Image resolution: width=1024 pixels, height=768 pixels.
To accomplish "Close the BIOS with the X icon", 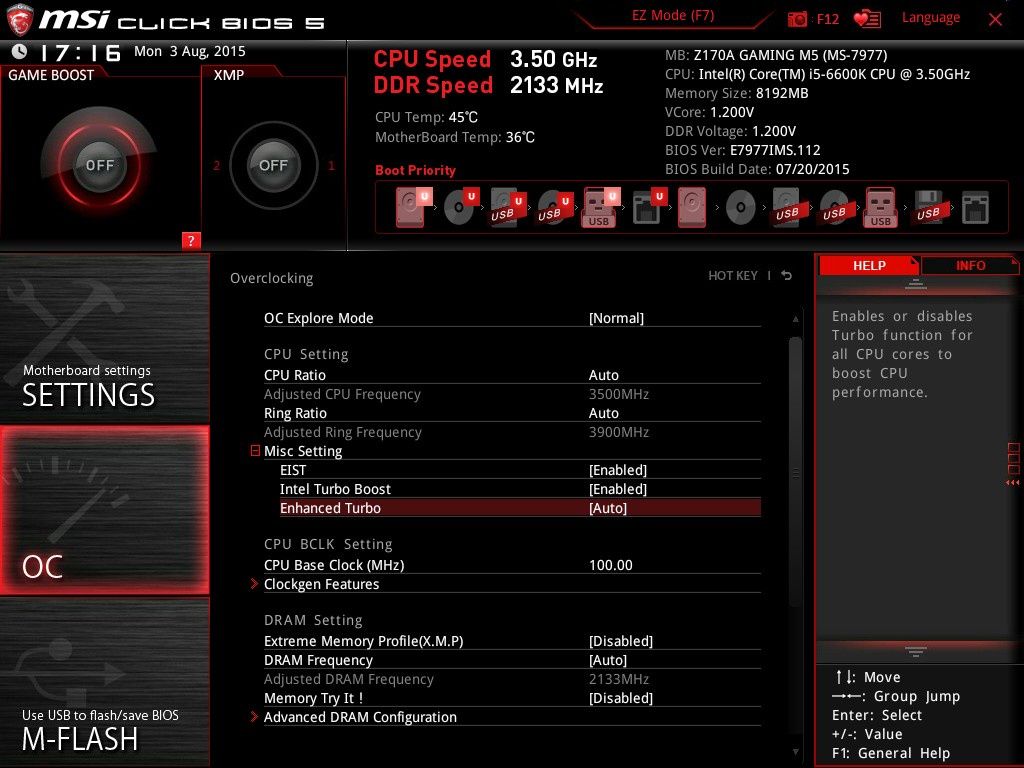I will pos(995,20).
